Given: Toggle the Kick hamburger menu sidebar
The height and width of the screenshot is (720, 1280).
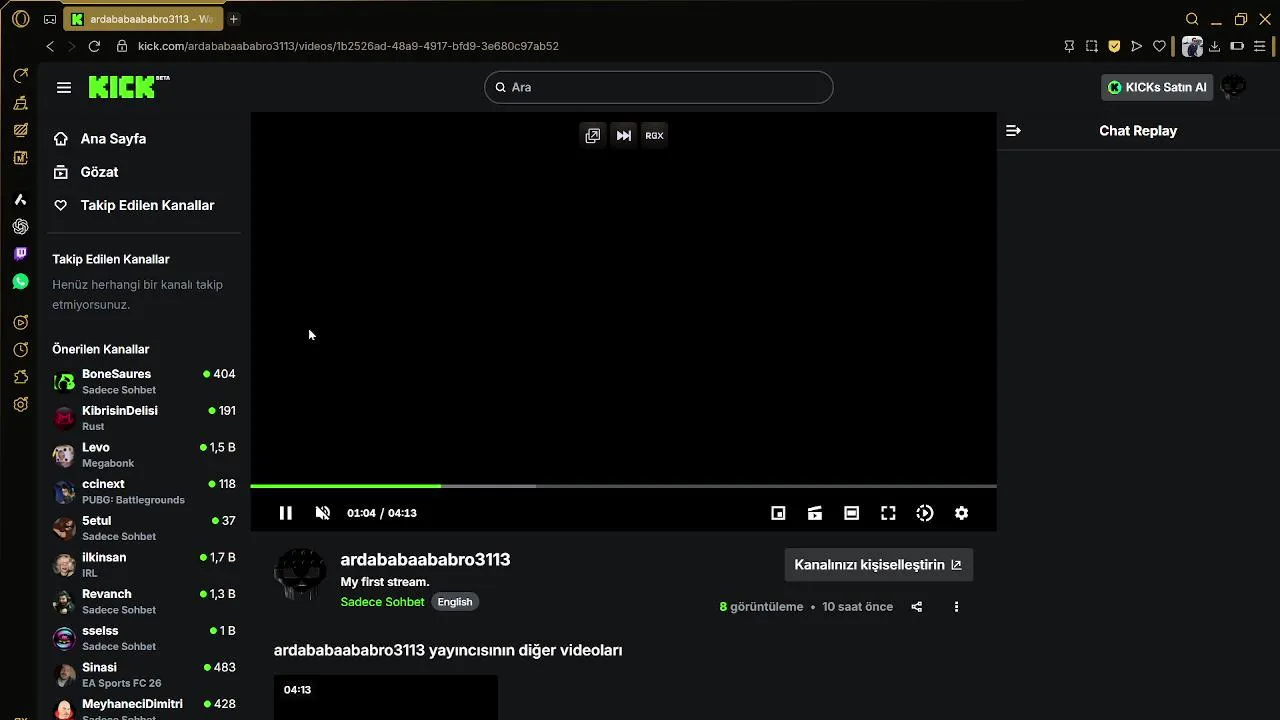Looking at the screenshot, I should (x=64, y=87).
